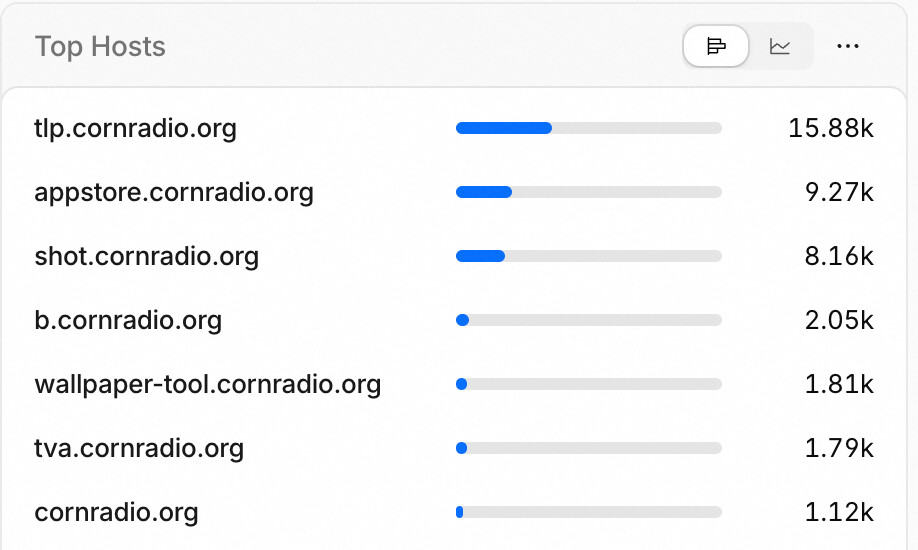Click the 15.88k request count
Screen dimensions: 918x550
(831, 128)
